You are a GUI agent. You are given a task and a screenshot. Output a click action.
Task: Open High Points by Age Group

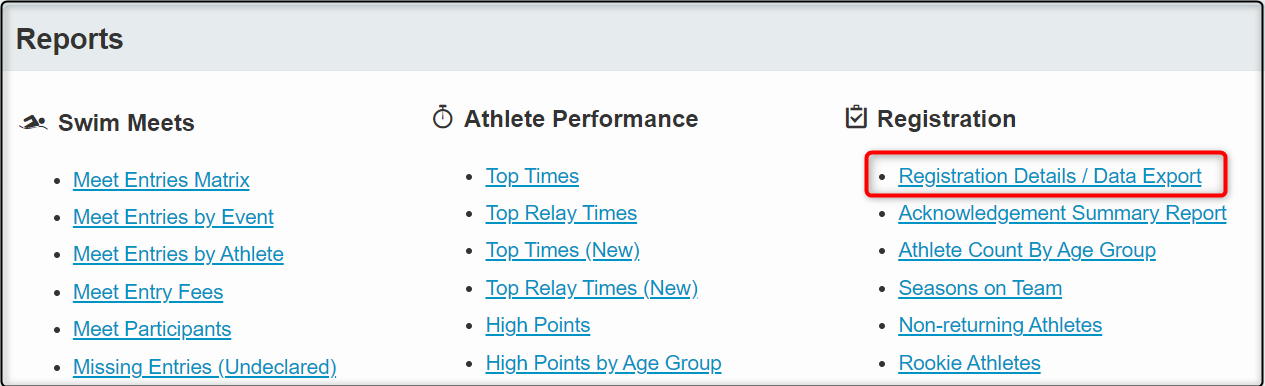pos(603,363)
